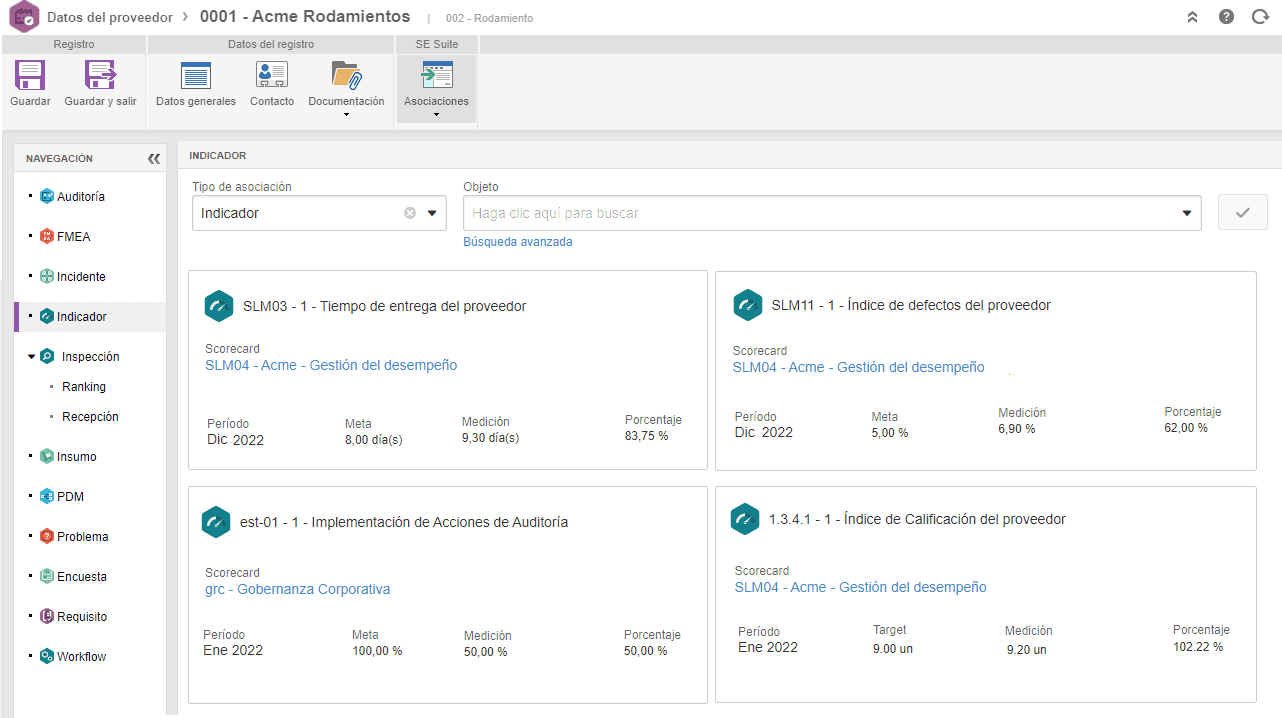This screenshot has height=718, width=1282.
Task: Clear the Indicador selection with the x
Action: tap(410, 213)
